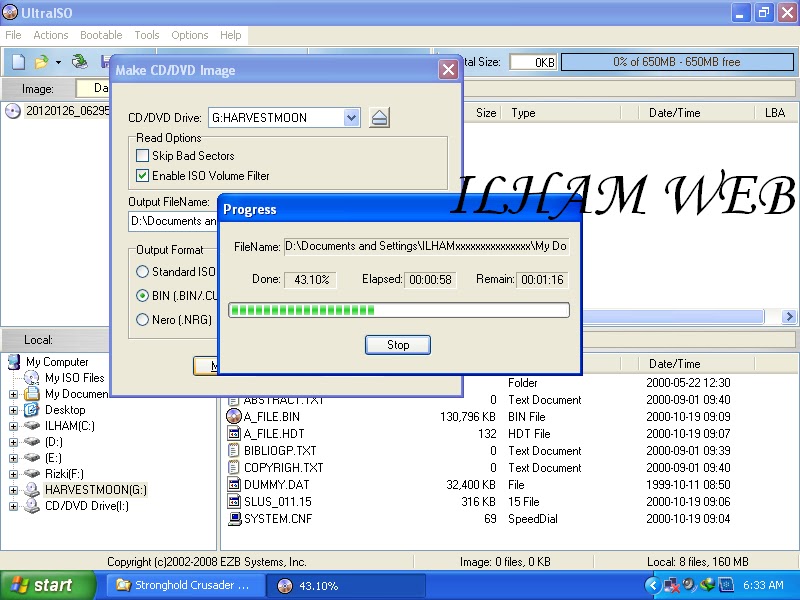The image size is (800, 600).
Task: Select the 20120126_06295 image disc icon
Action: pyautogui.click(x=12, y=111)
